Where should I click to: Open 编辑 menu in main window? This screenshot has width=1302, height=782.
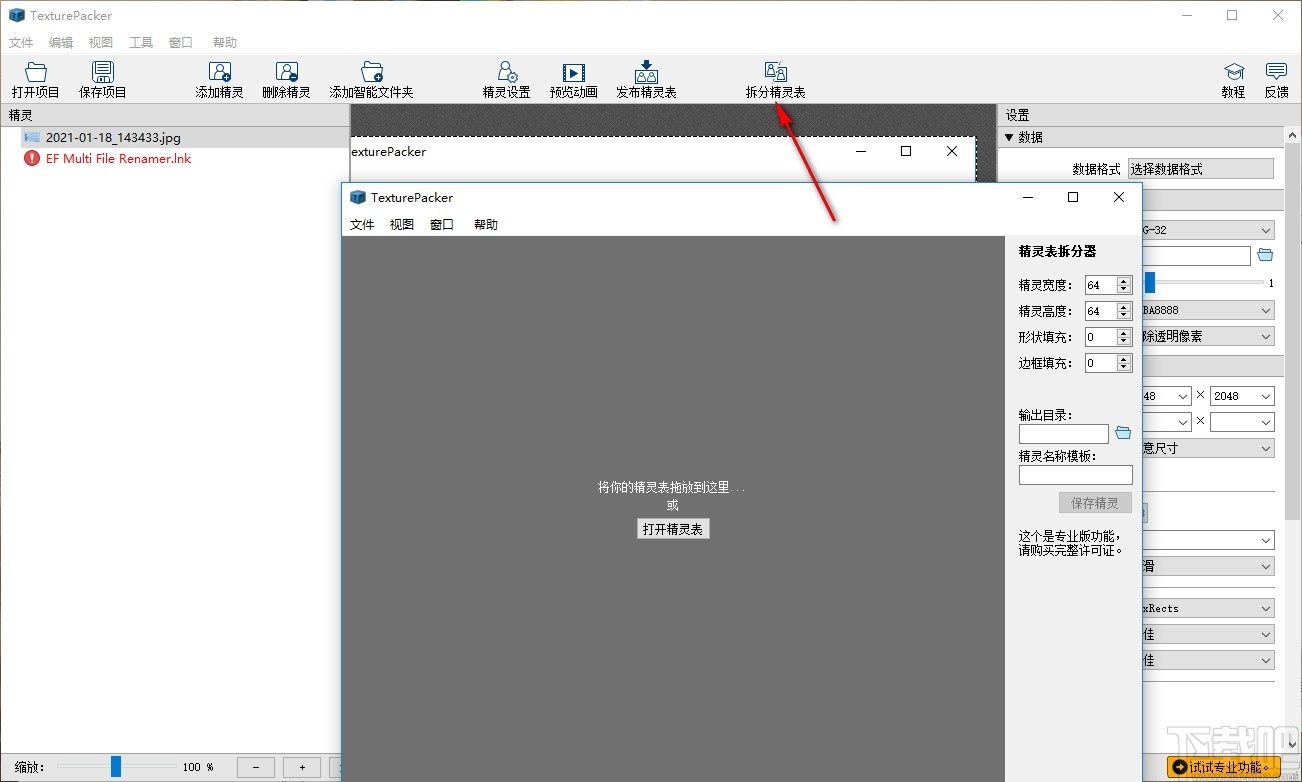click(x=61, y=43)
